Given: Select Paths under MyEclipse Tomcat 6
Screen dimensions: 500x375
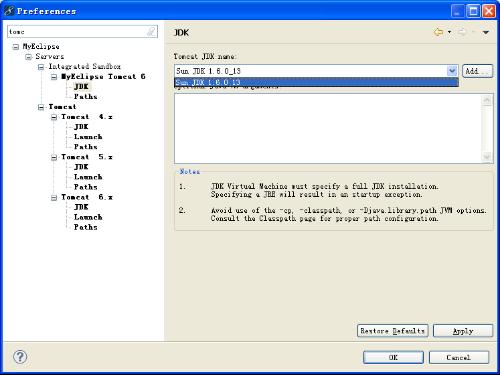Looking at the screenshot, I should pos(85,97).
